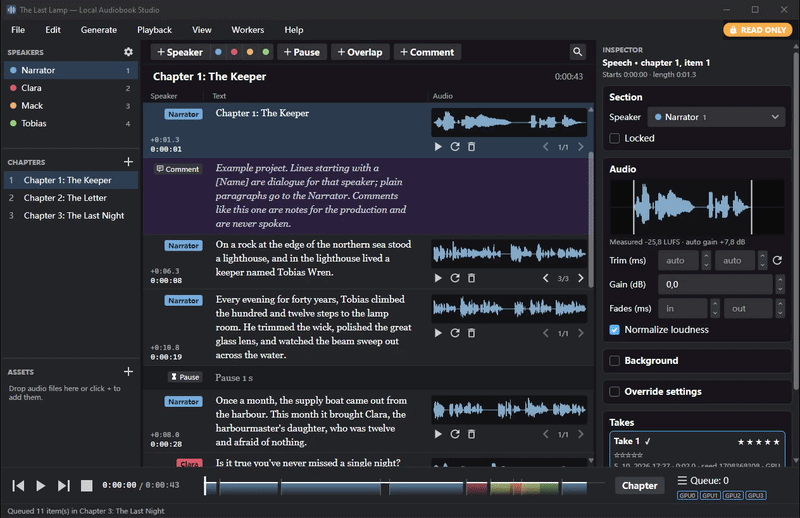Screen dimensions: 800x518
Task: Select Chapter 2: The Letter
Action: [65, 198]
